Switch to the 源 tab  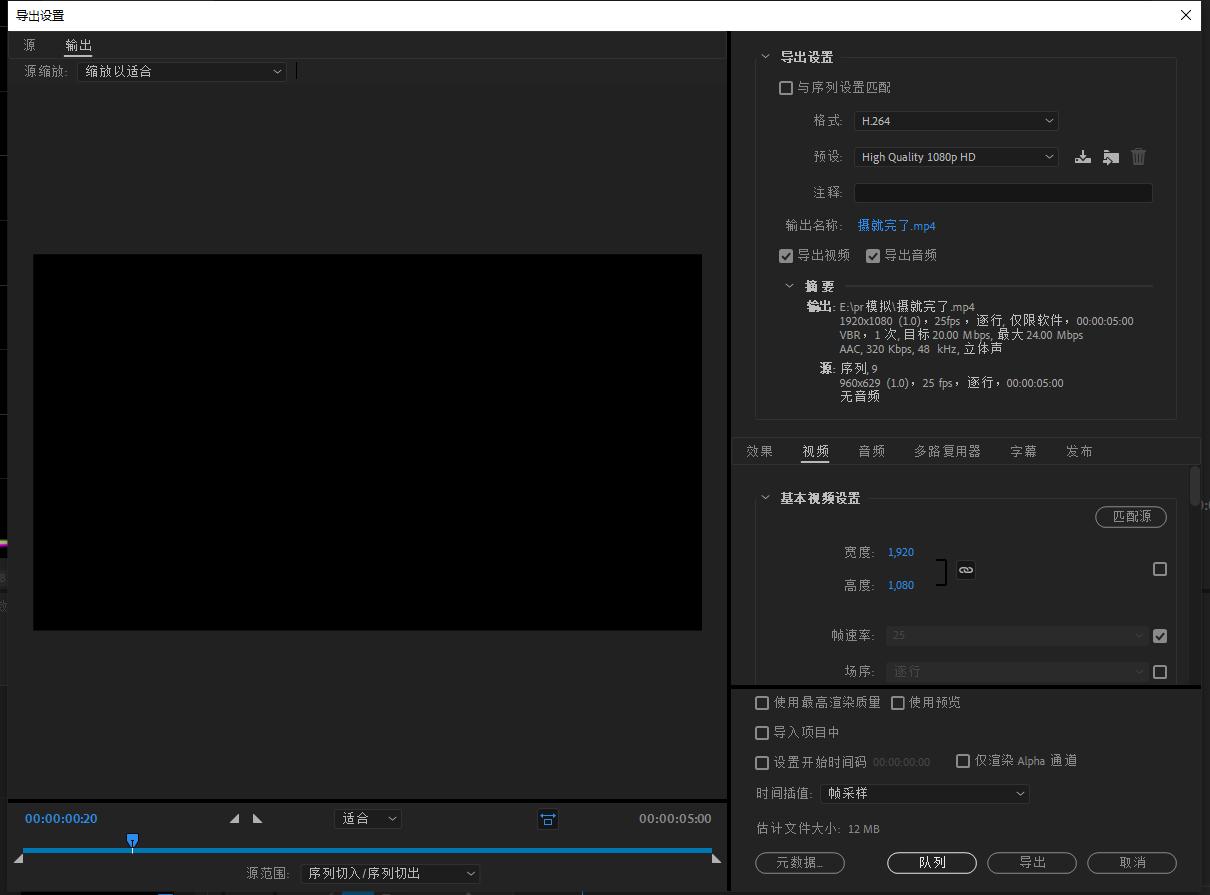29,45
